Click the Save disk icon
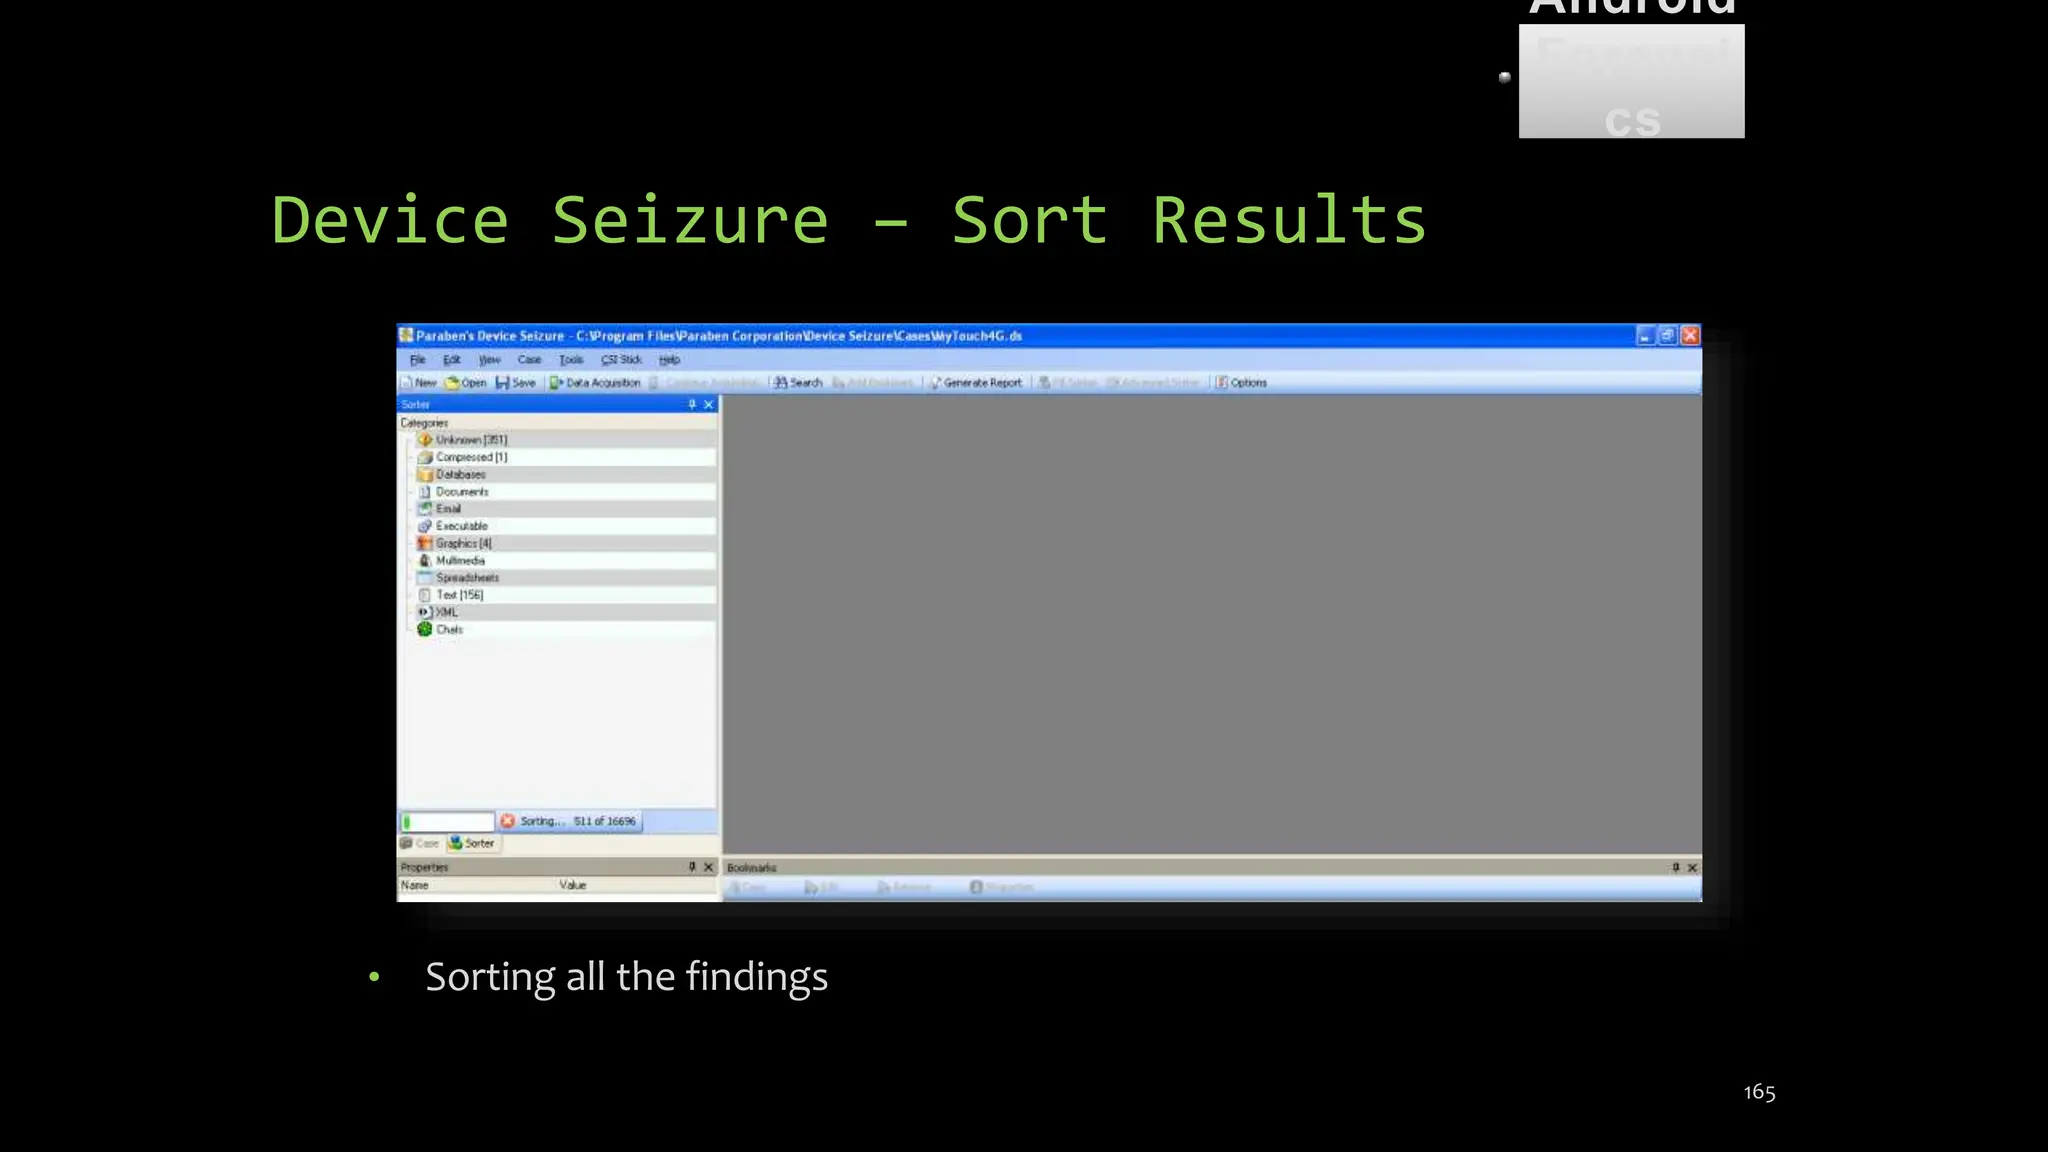2048x1152 pixels. [503, 383]
